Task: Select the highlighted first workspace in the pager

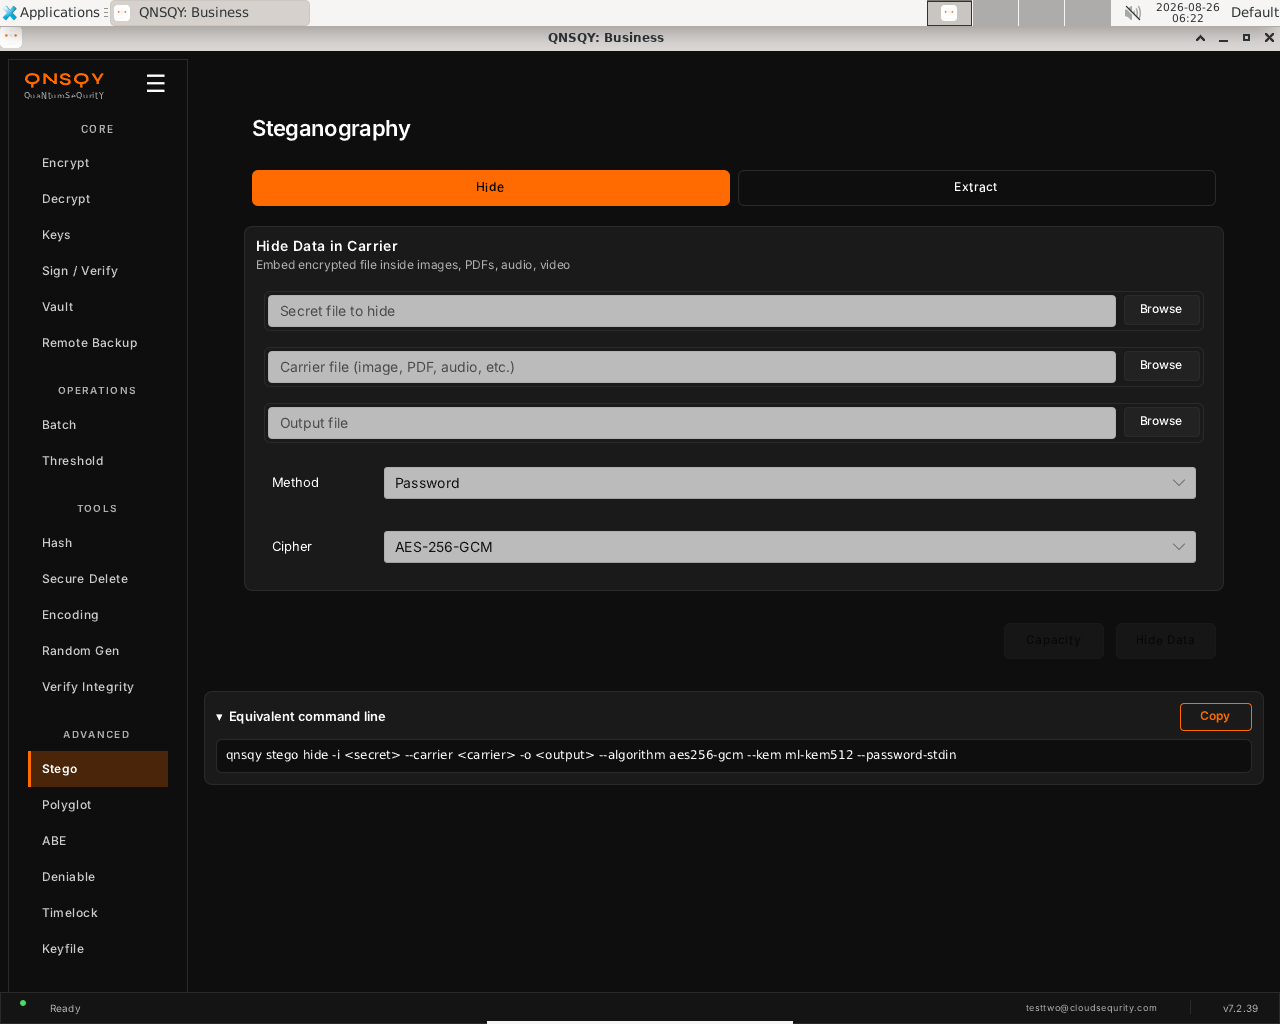Action: pos(949,13)
